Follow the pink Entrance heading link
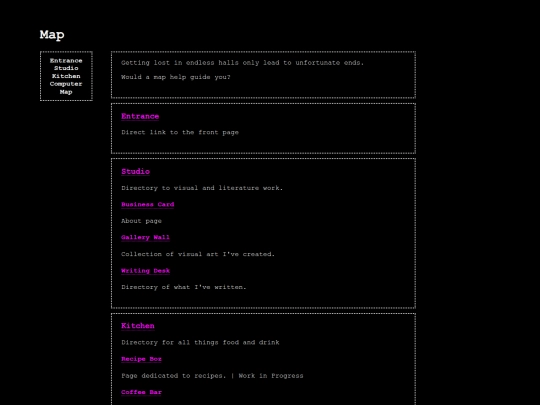 (140, 116)
